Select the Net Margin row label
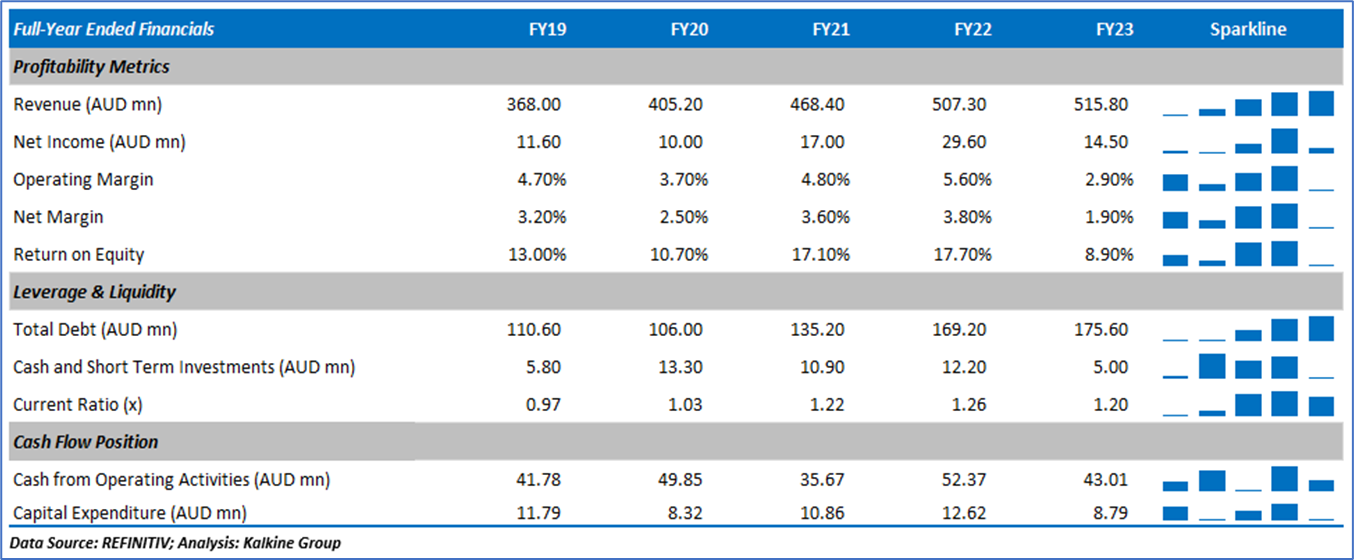The image size is (1354, 560). [x=58, y=217]
